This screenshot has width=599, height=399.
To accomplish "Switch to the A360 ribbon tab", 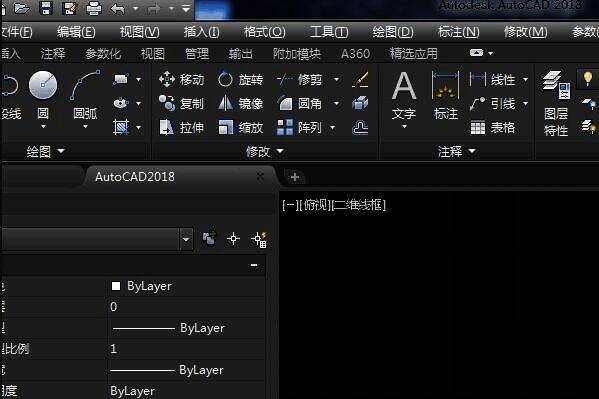I will point(355,54).
